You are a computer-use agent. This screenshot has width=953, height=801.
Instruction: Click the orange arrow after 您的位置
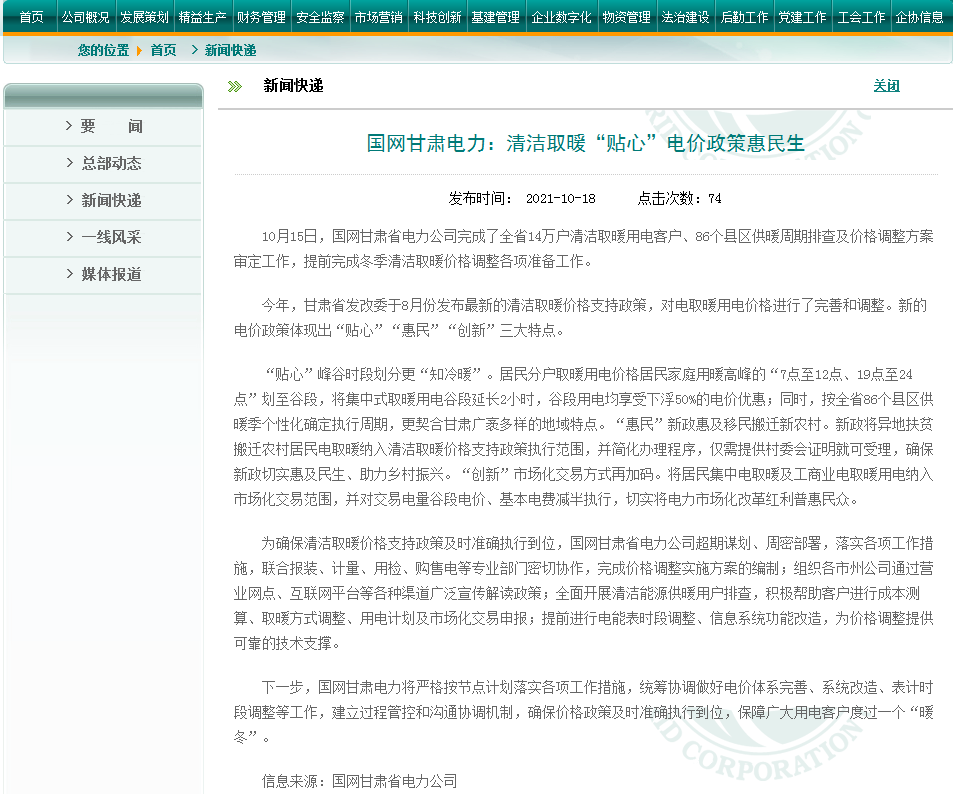point(139,50)
